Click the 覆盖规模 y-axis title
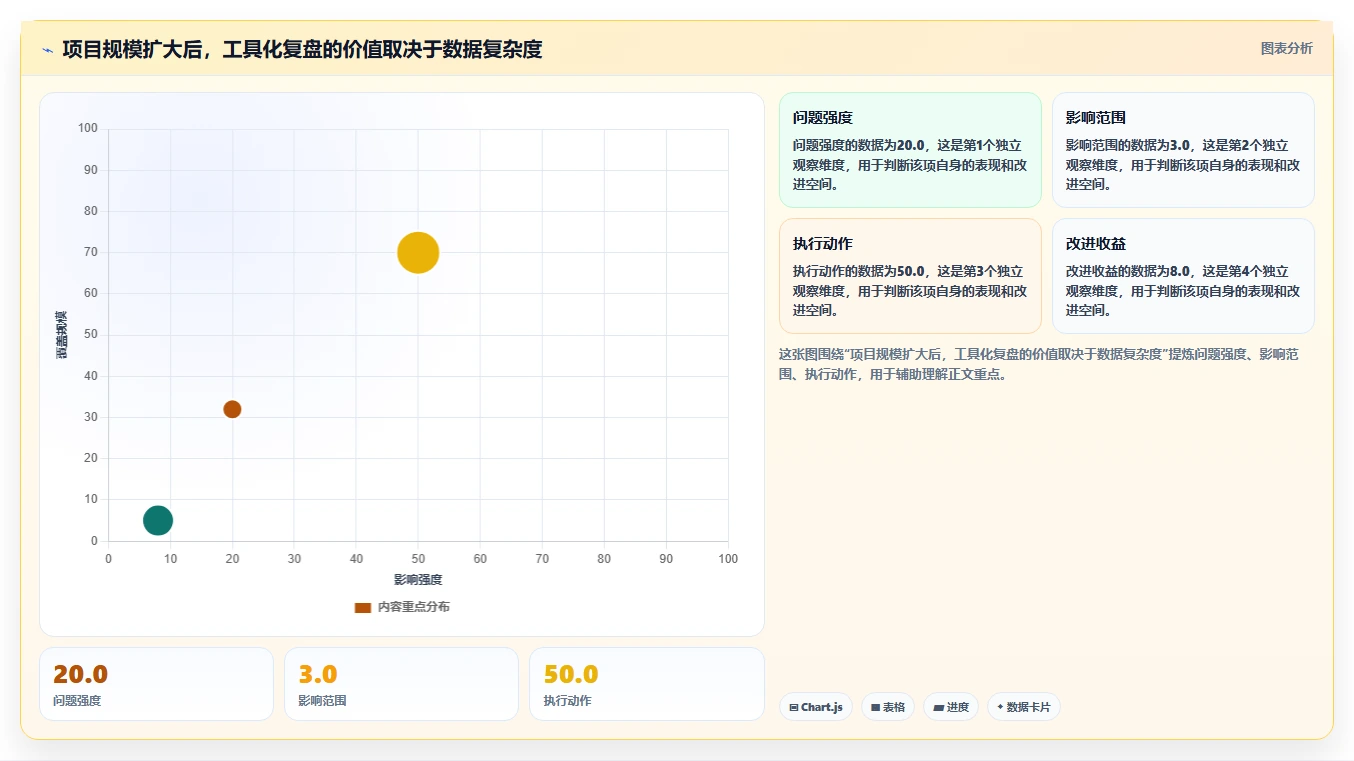The image size is (1354, 761). click(61, 335)
